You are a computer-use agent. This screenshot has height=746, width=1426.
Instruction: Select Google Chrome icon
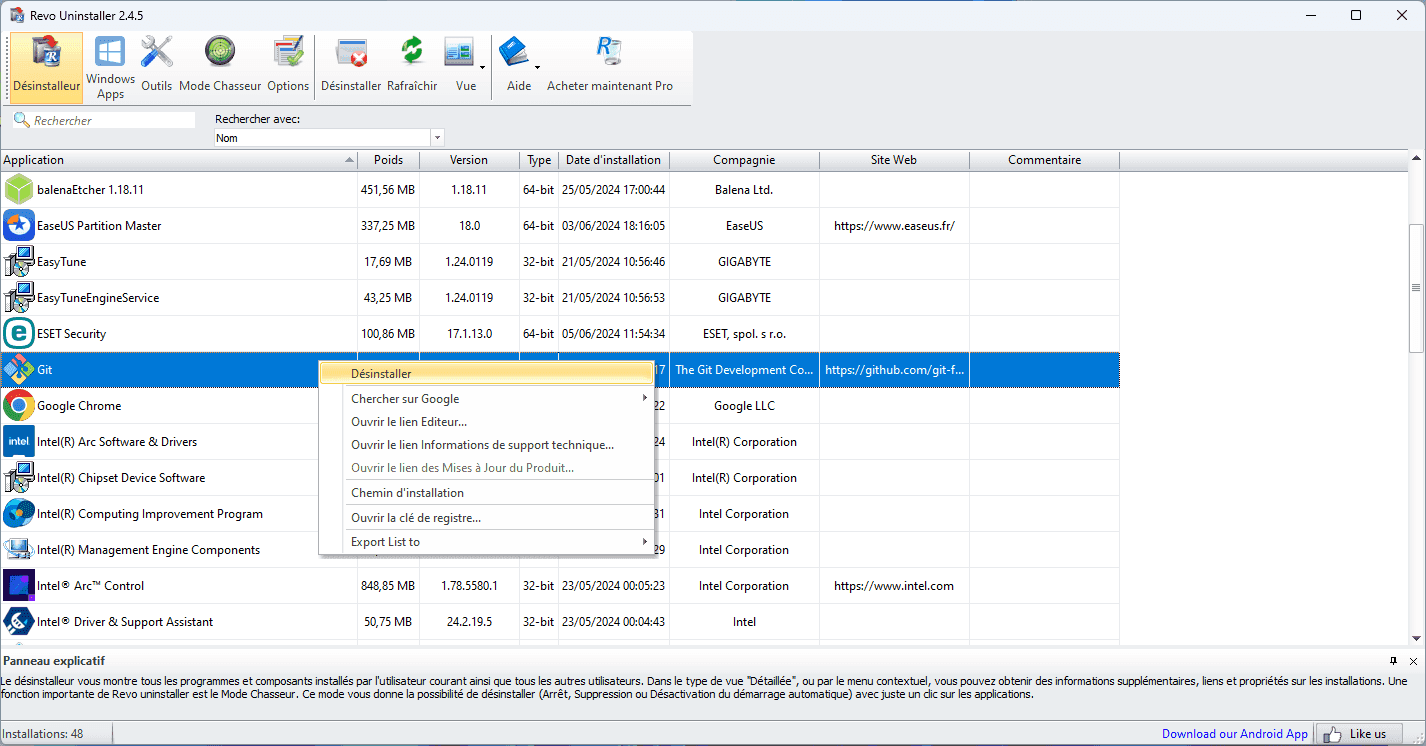coord(19,405)
